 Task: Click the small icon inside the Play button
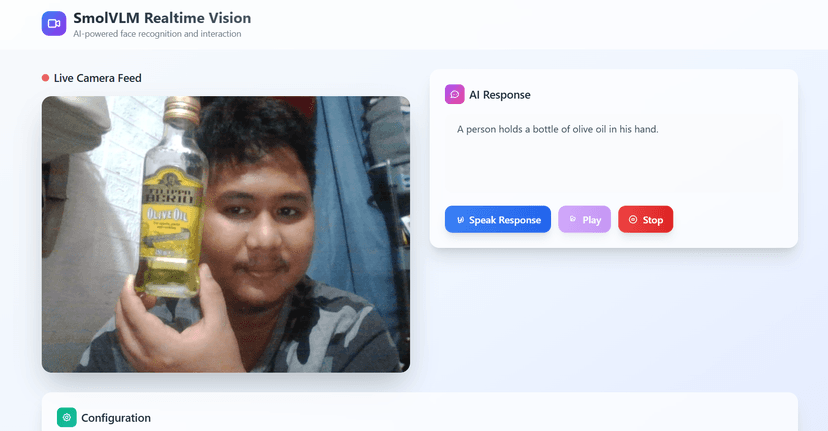[573, 219]
